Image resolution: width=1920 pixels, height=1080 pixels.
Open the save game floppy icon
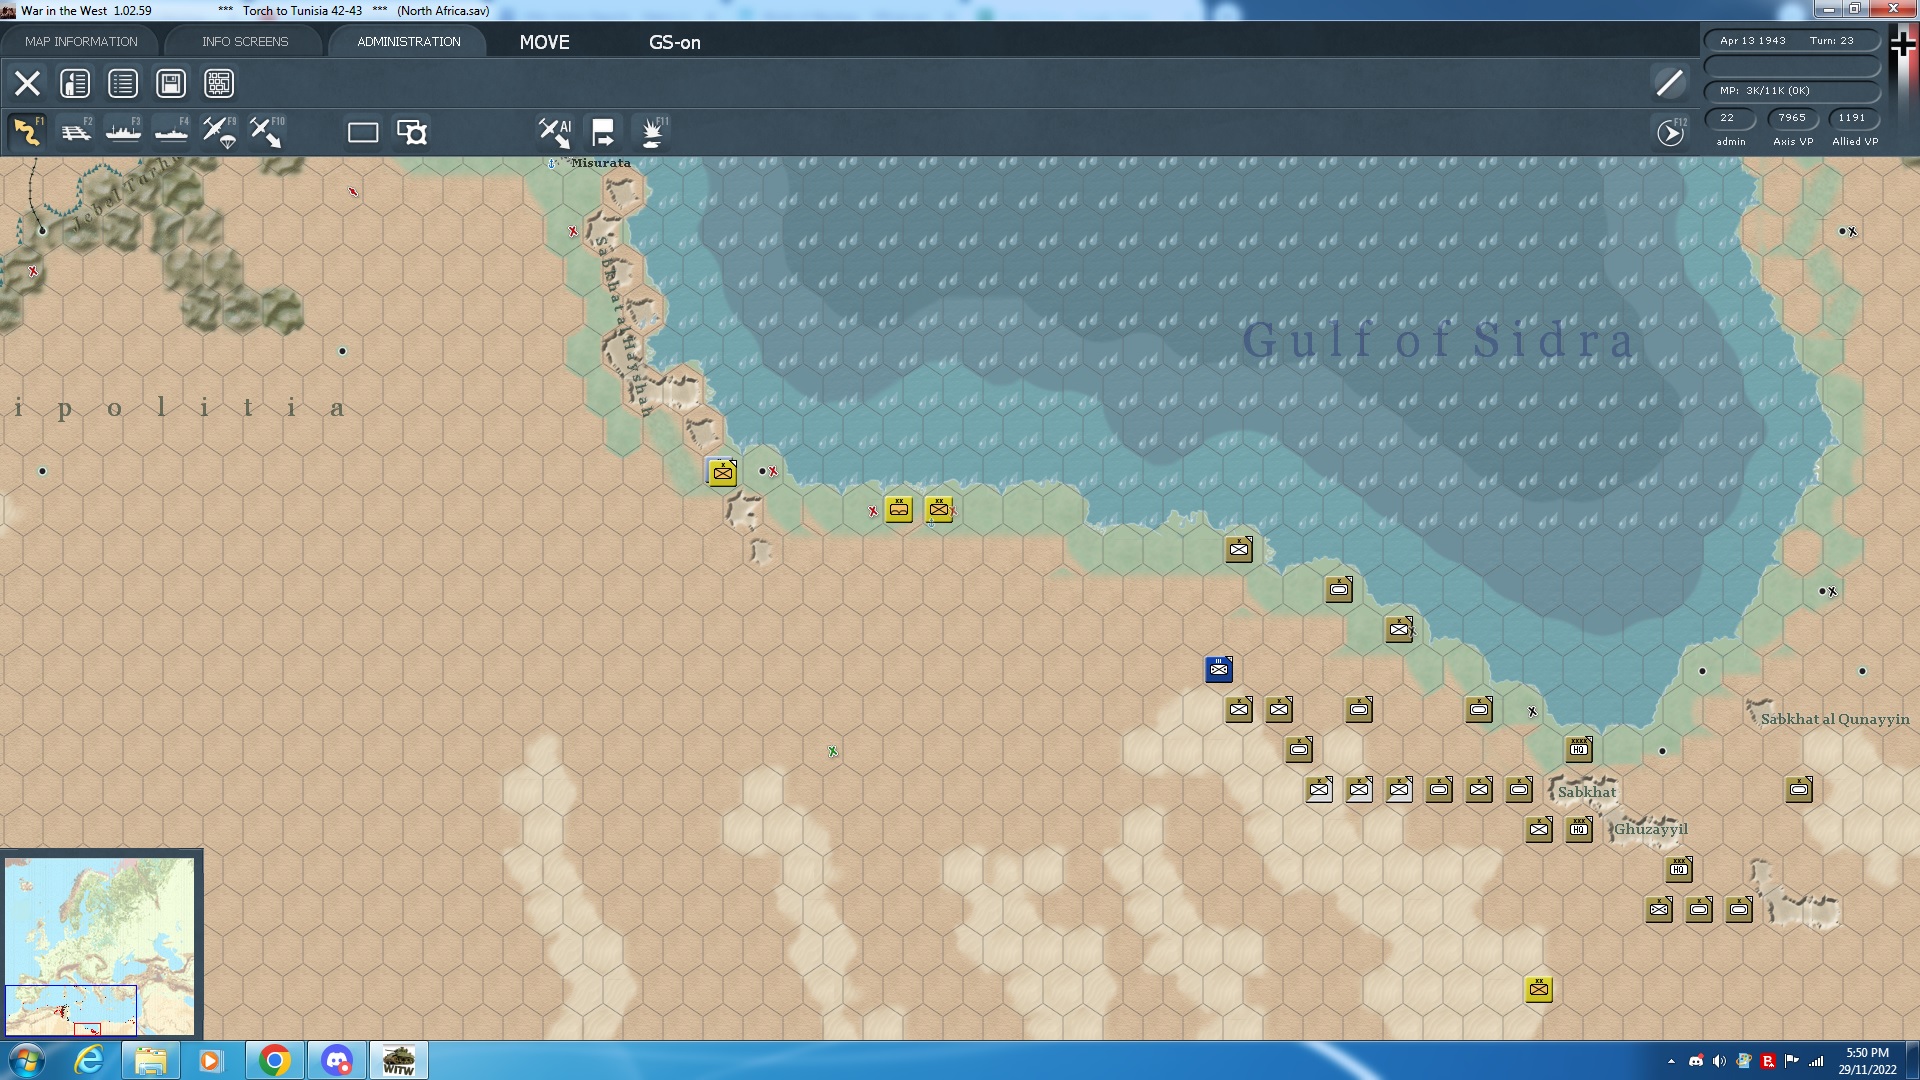[171, 83]
